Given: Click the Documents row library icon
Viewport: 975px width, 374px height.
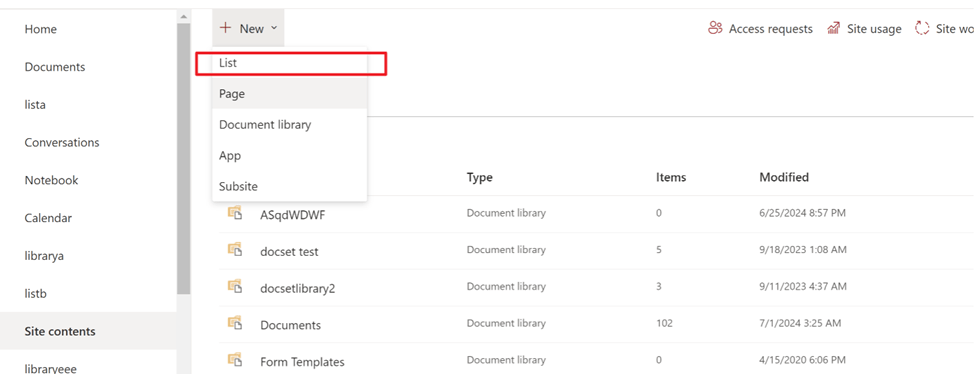Looking at the screenshot, I should coord(234,323).
